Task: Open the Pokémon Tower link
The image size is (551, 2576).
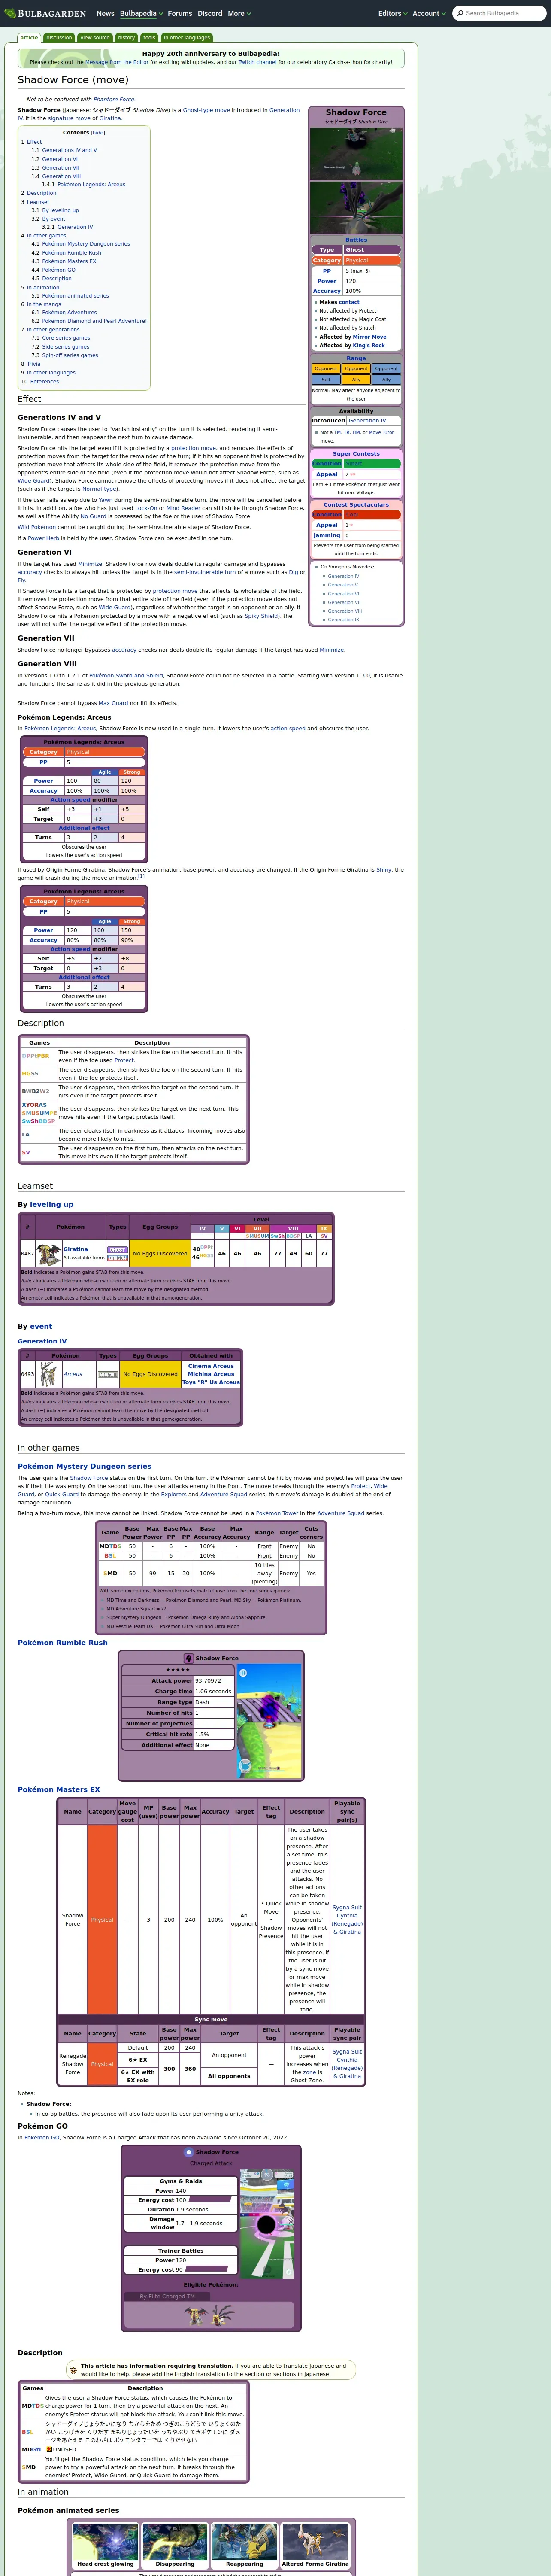Action: [277, 1513]
